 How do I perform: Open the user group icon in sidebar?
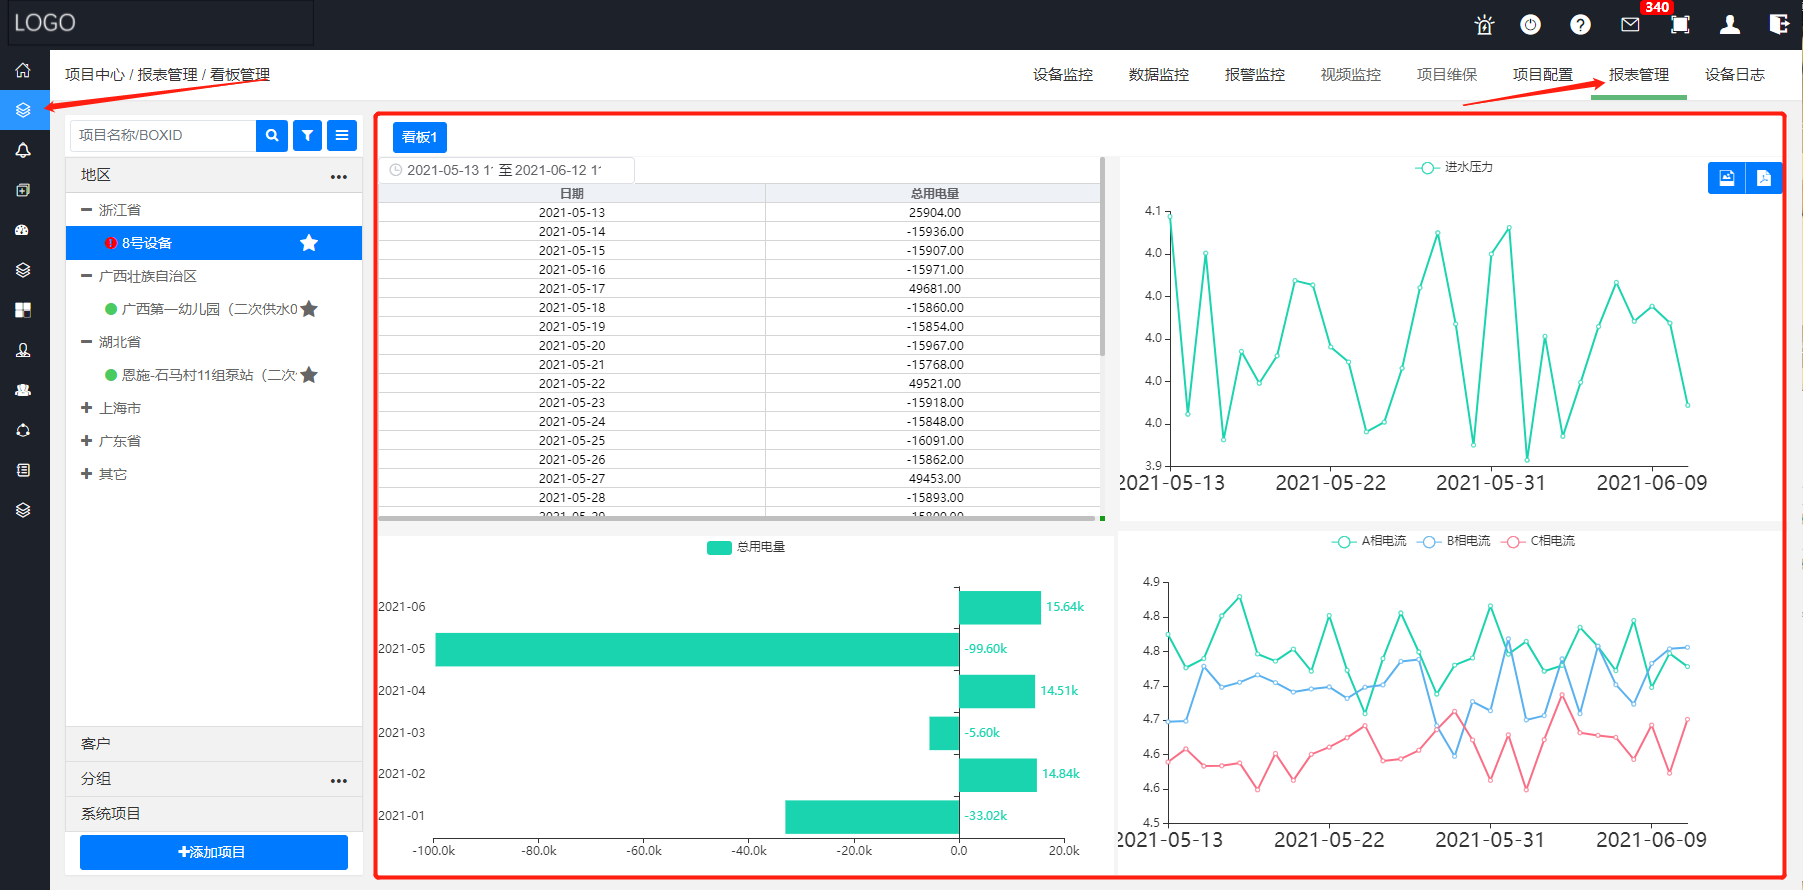click(23, 390)
